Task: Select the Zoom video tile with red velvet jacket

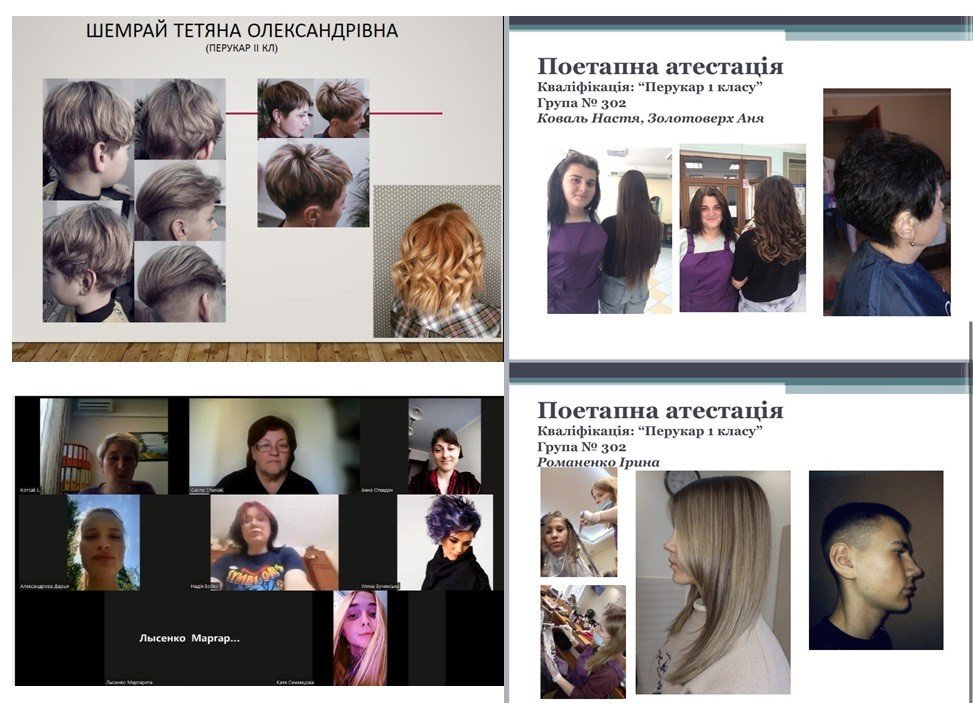Action: pyautogui.click(x=444, y=446)
